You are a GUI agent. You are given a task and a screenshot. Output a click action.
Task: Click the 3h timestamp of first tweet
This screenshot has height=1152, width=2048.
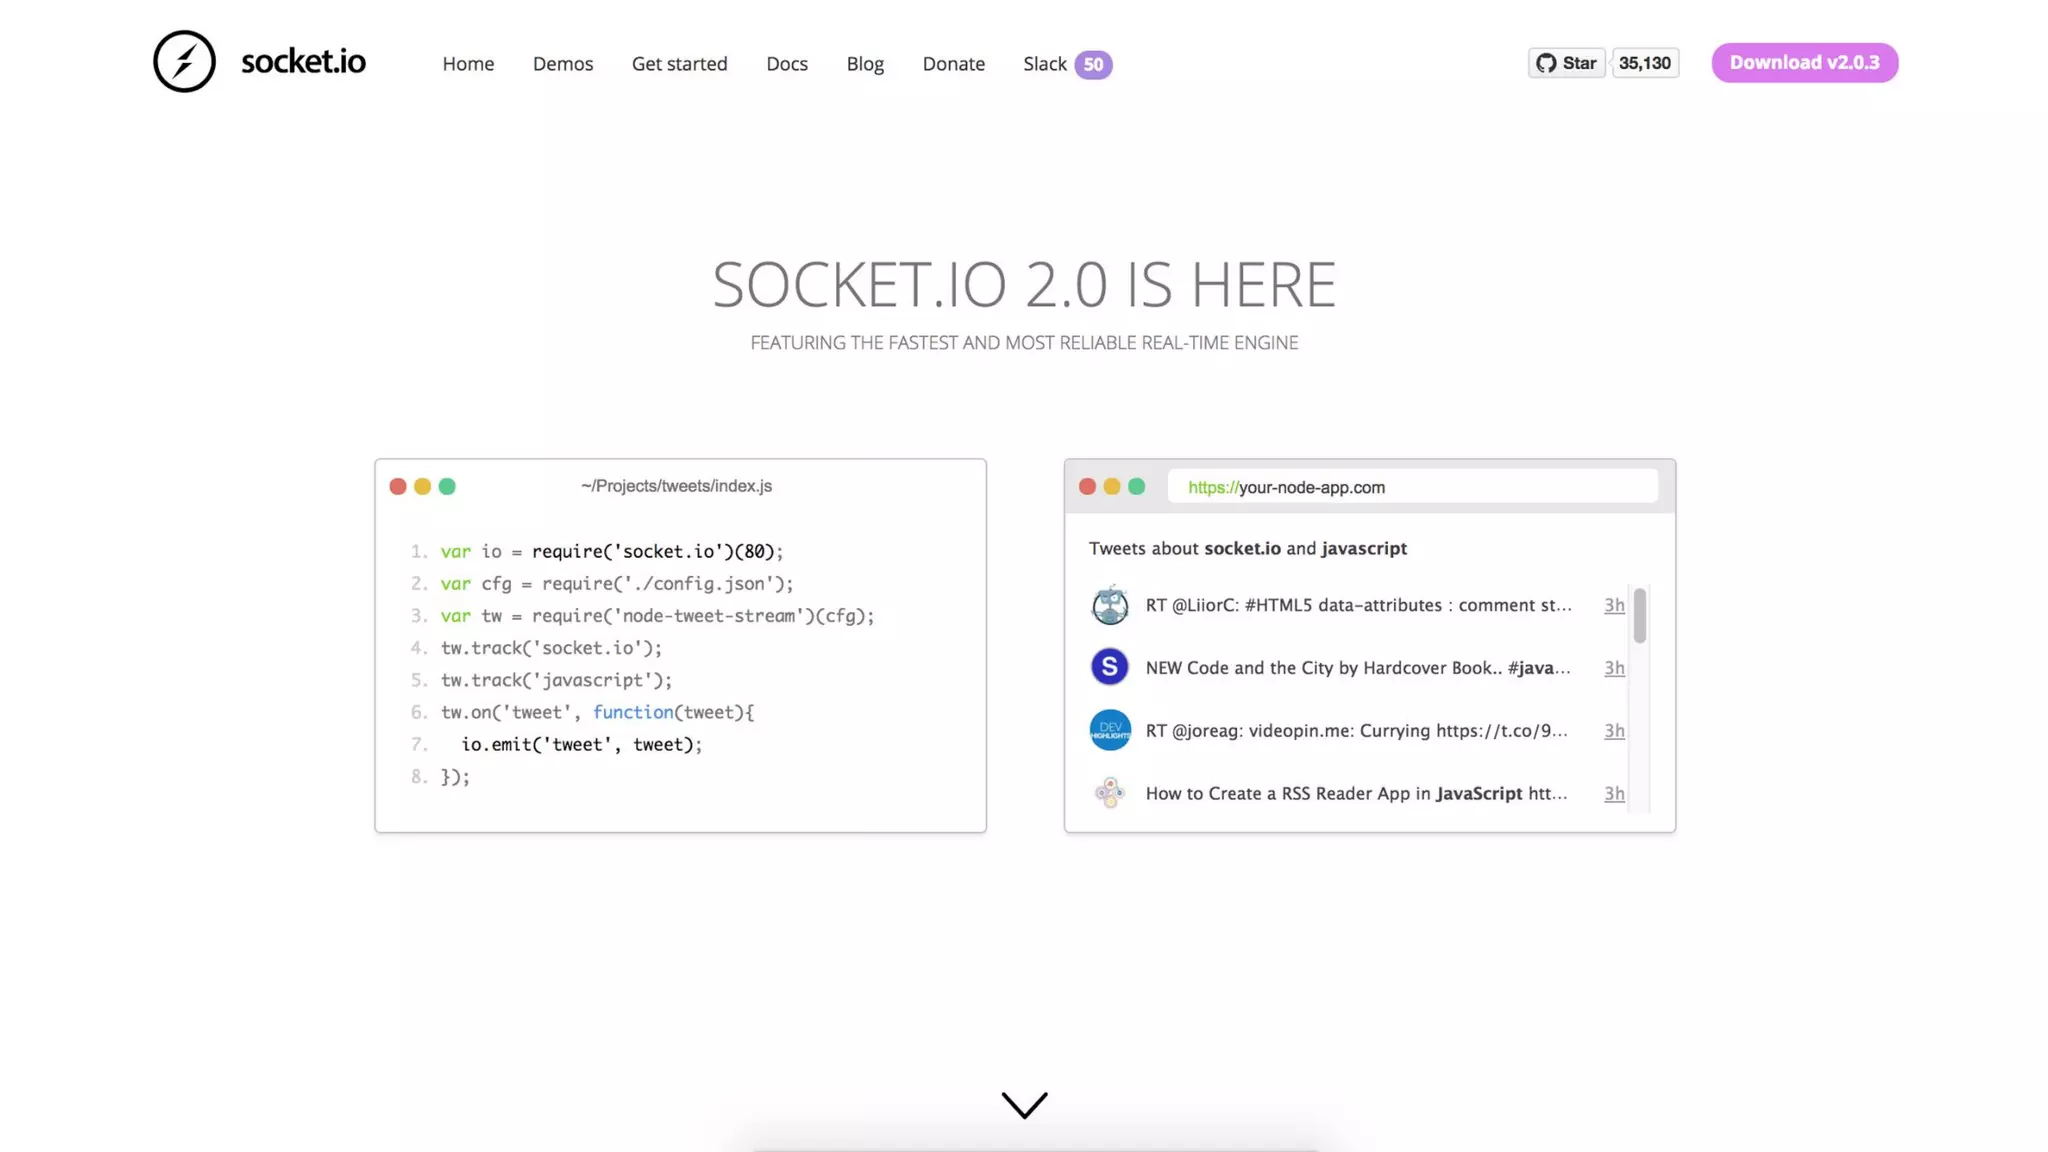1613,605
